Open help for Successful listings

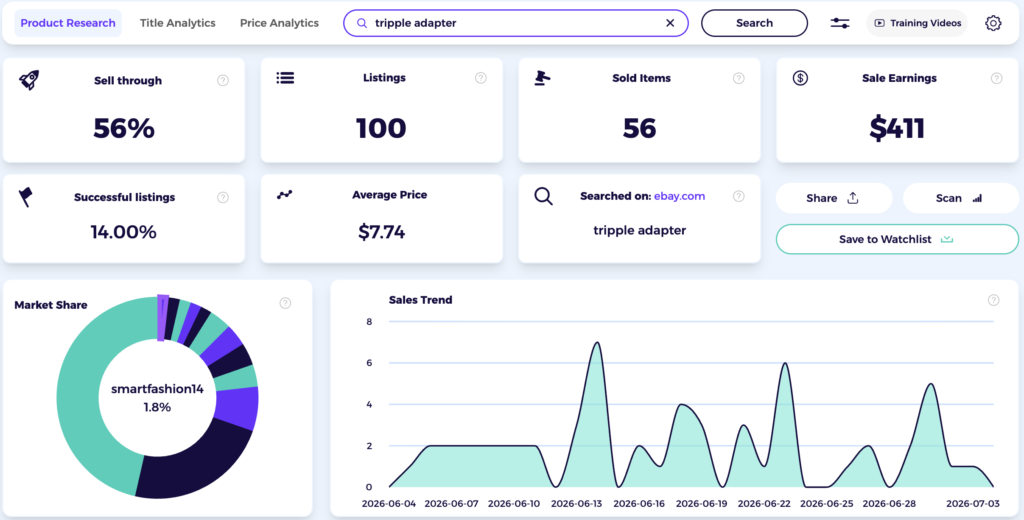click(223, 197)
